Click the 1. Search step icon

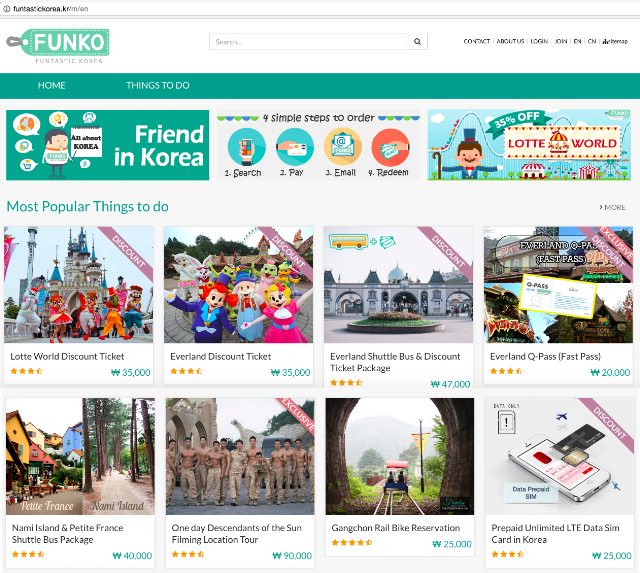point(247,147)
